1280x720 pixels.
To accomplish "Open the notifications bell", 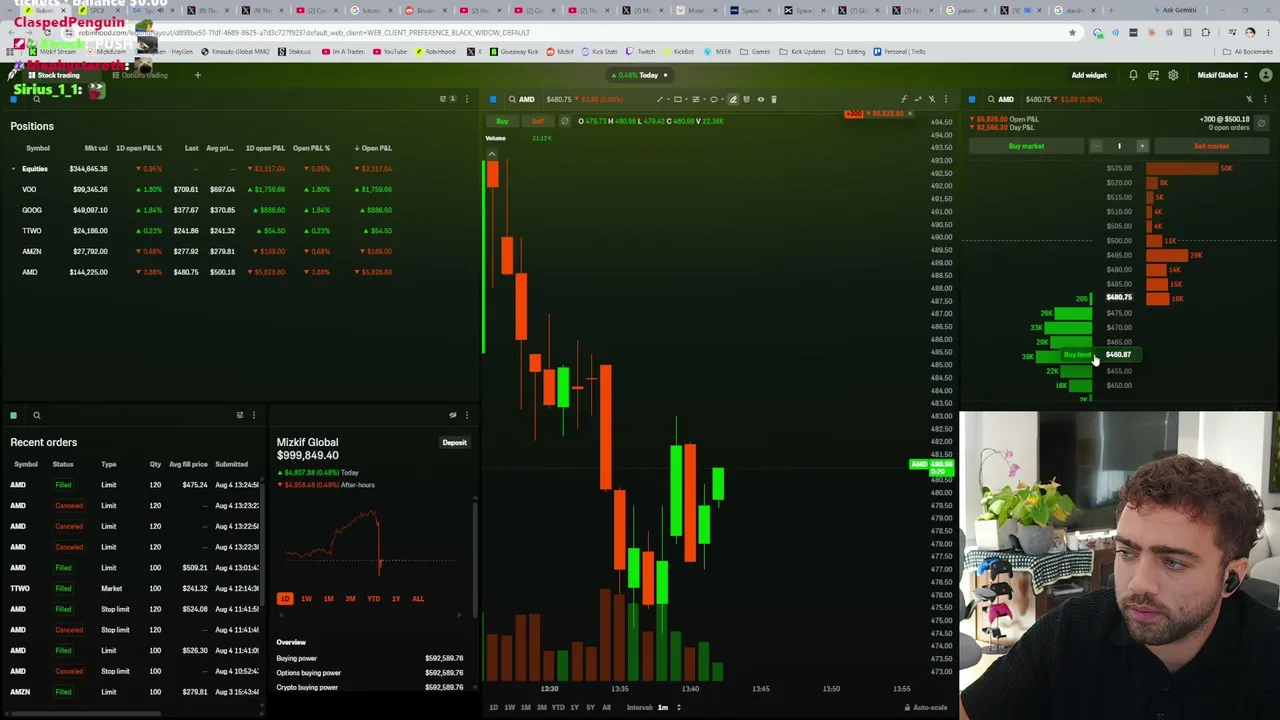I will [1133, 75].
